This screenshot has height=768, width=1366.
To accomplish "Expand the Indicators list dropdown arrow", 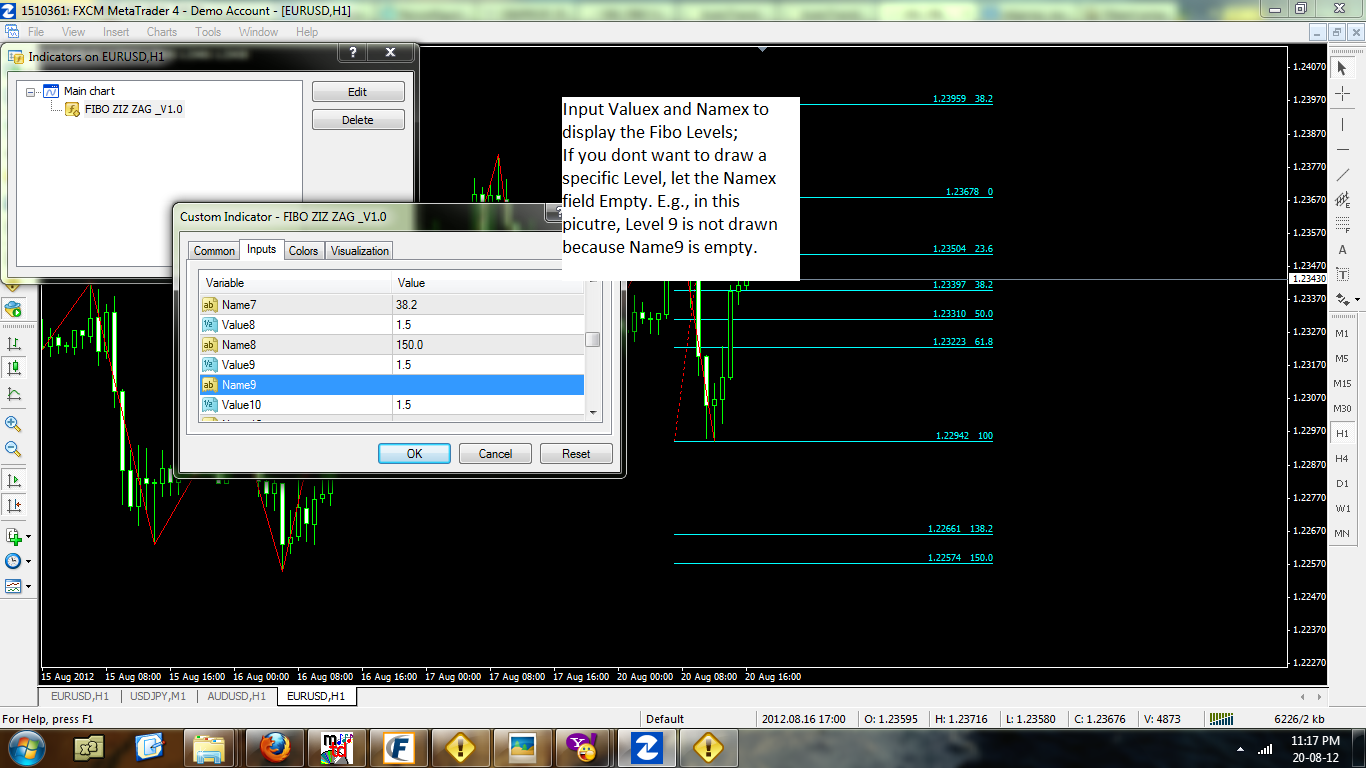I will tap(28, 536).
